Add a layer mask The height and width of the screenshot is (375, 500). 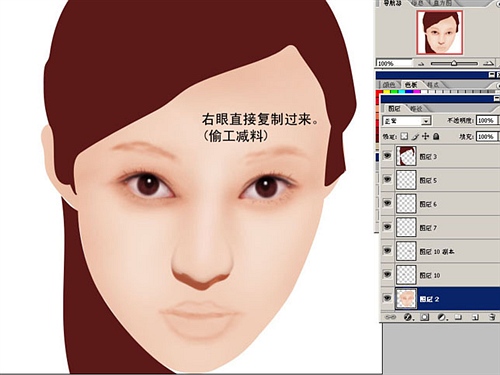[x=424, y=317]
